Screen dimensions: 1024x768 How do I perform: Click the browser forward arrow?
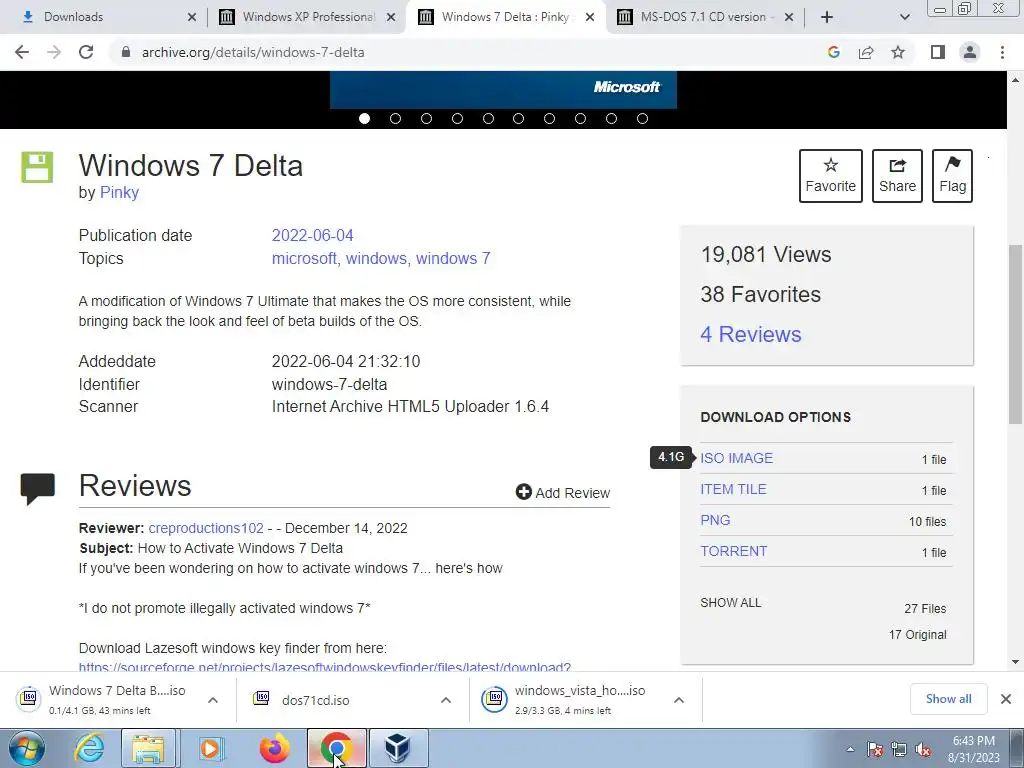54,52
